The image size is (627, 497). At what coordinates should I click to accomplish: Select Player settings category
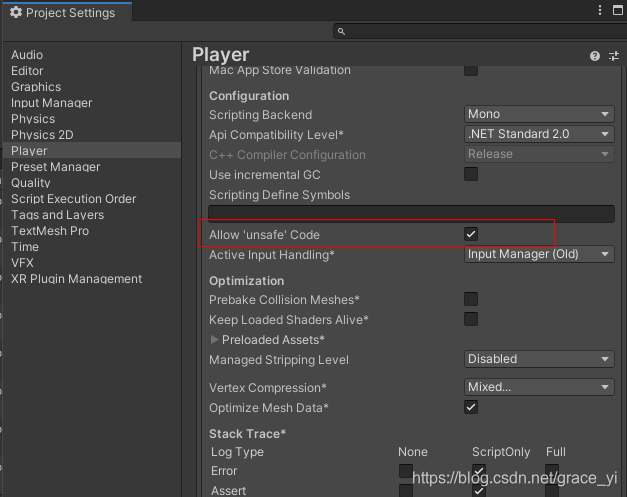(92, 151)
